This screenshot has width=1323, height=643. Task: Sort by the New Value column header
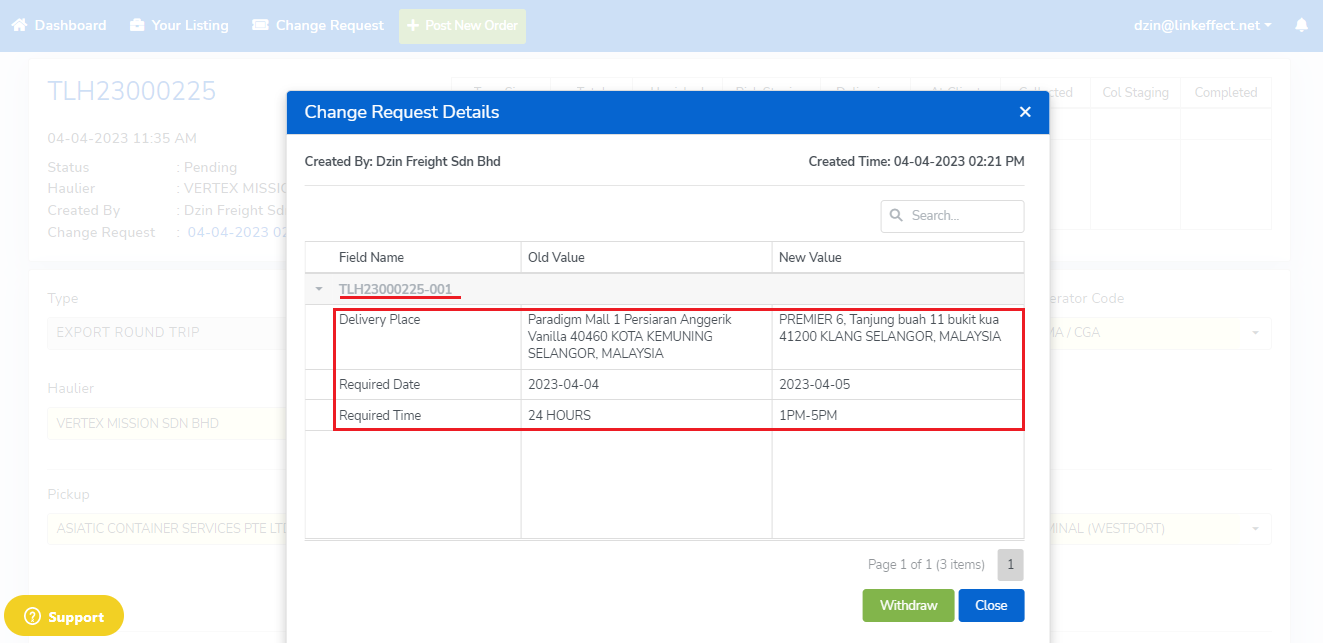[810, 258]
